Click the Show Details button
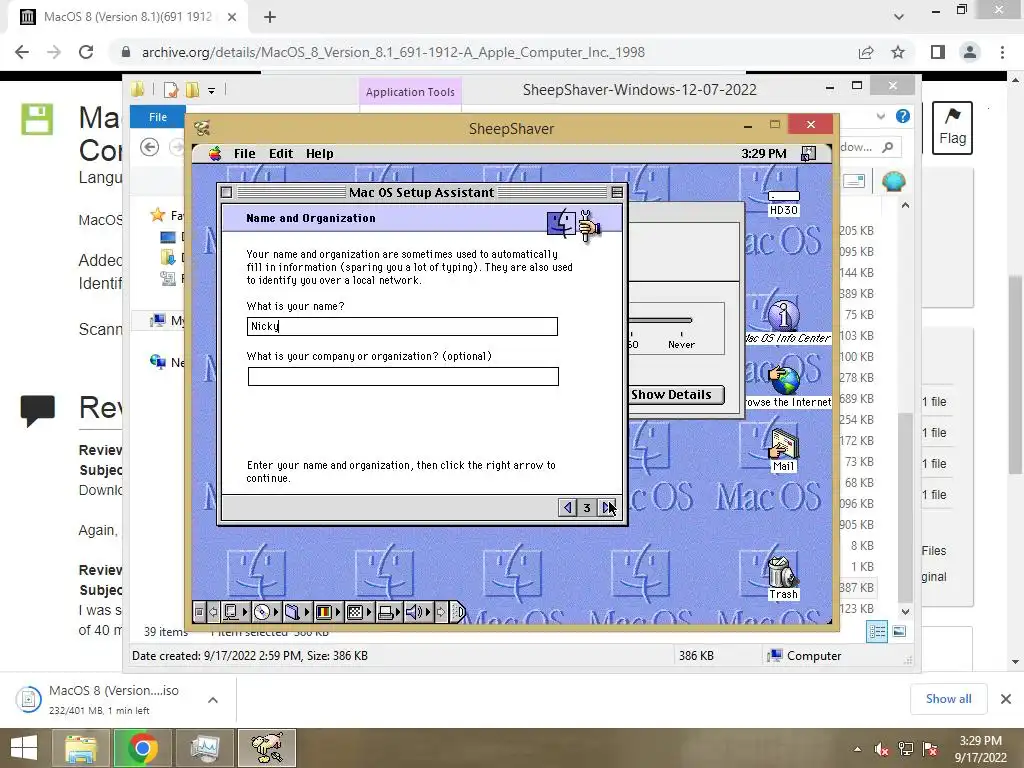 [675, 394]
